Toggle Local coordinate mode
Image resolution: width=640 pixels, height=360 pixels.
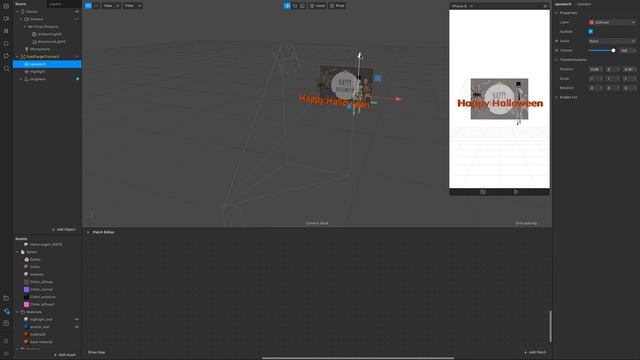(x=317, y=6)
